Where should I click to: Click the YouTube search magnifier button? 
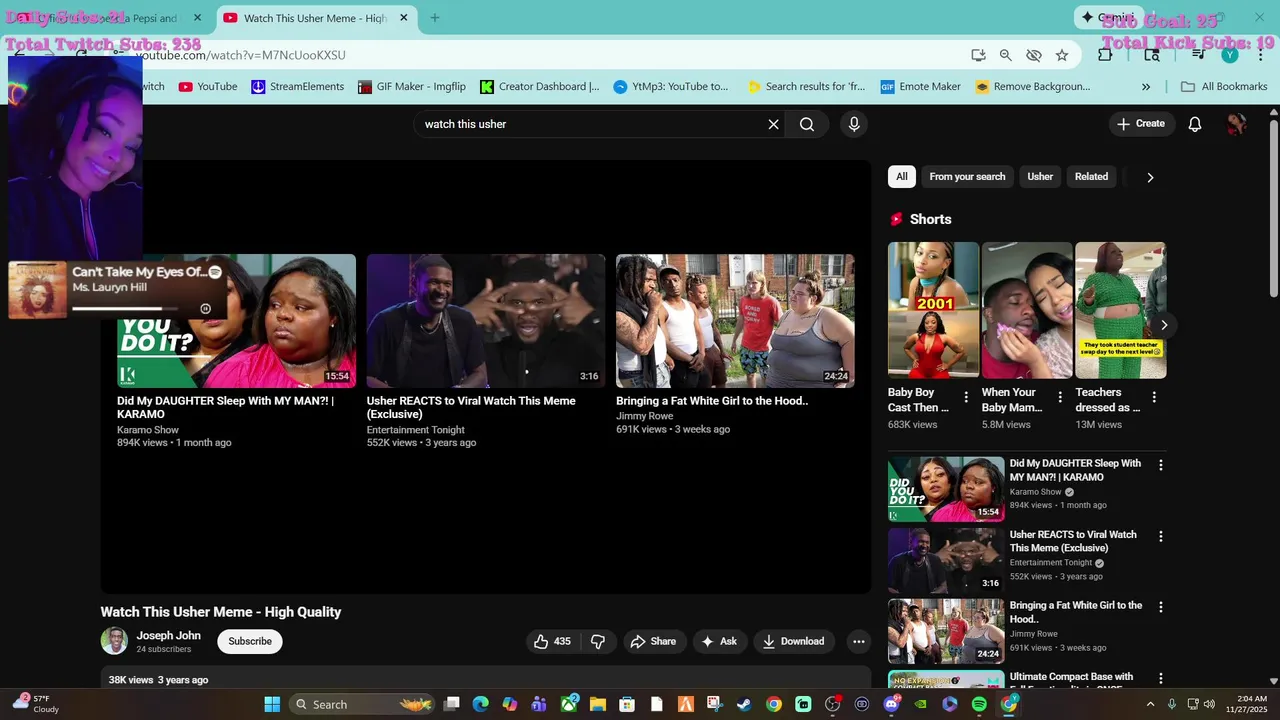click(807, 124)
